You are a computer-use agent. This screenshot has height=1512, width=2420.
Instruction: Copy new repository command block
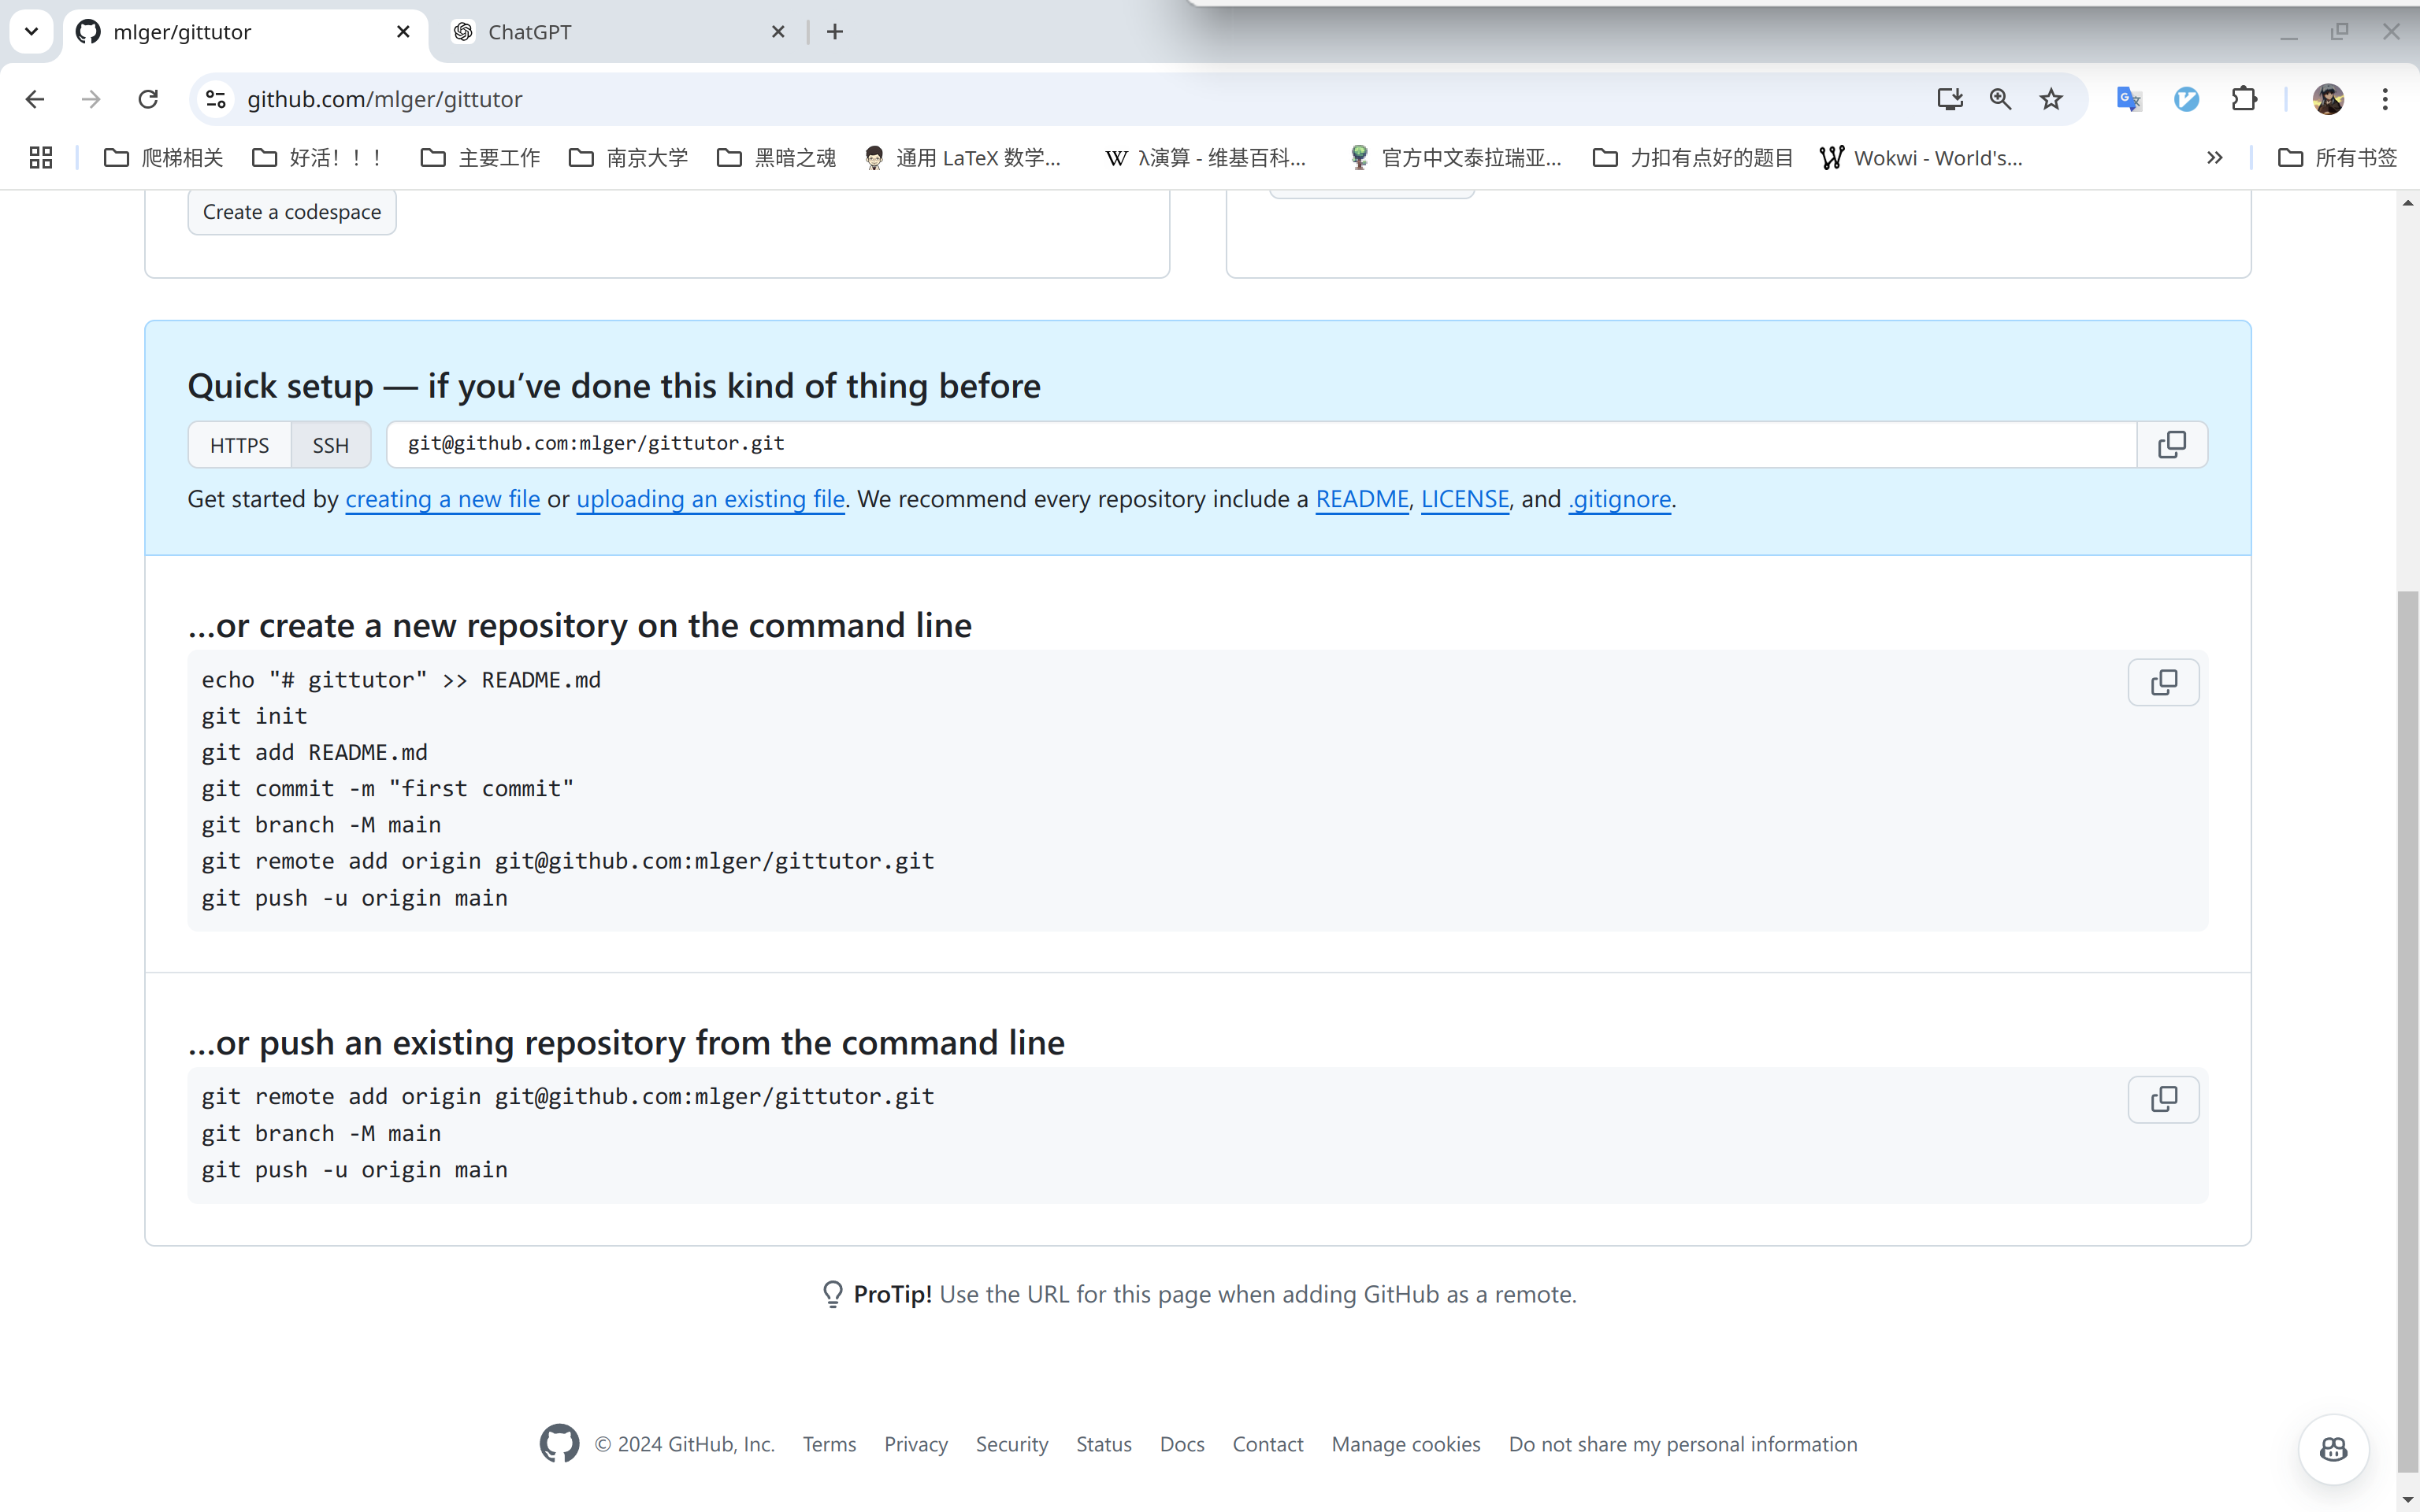[2163, 682]
